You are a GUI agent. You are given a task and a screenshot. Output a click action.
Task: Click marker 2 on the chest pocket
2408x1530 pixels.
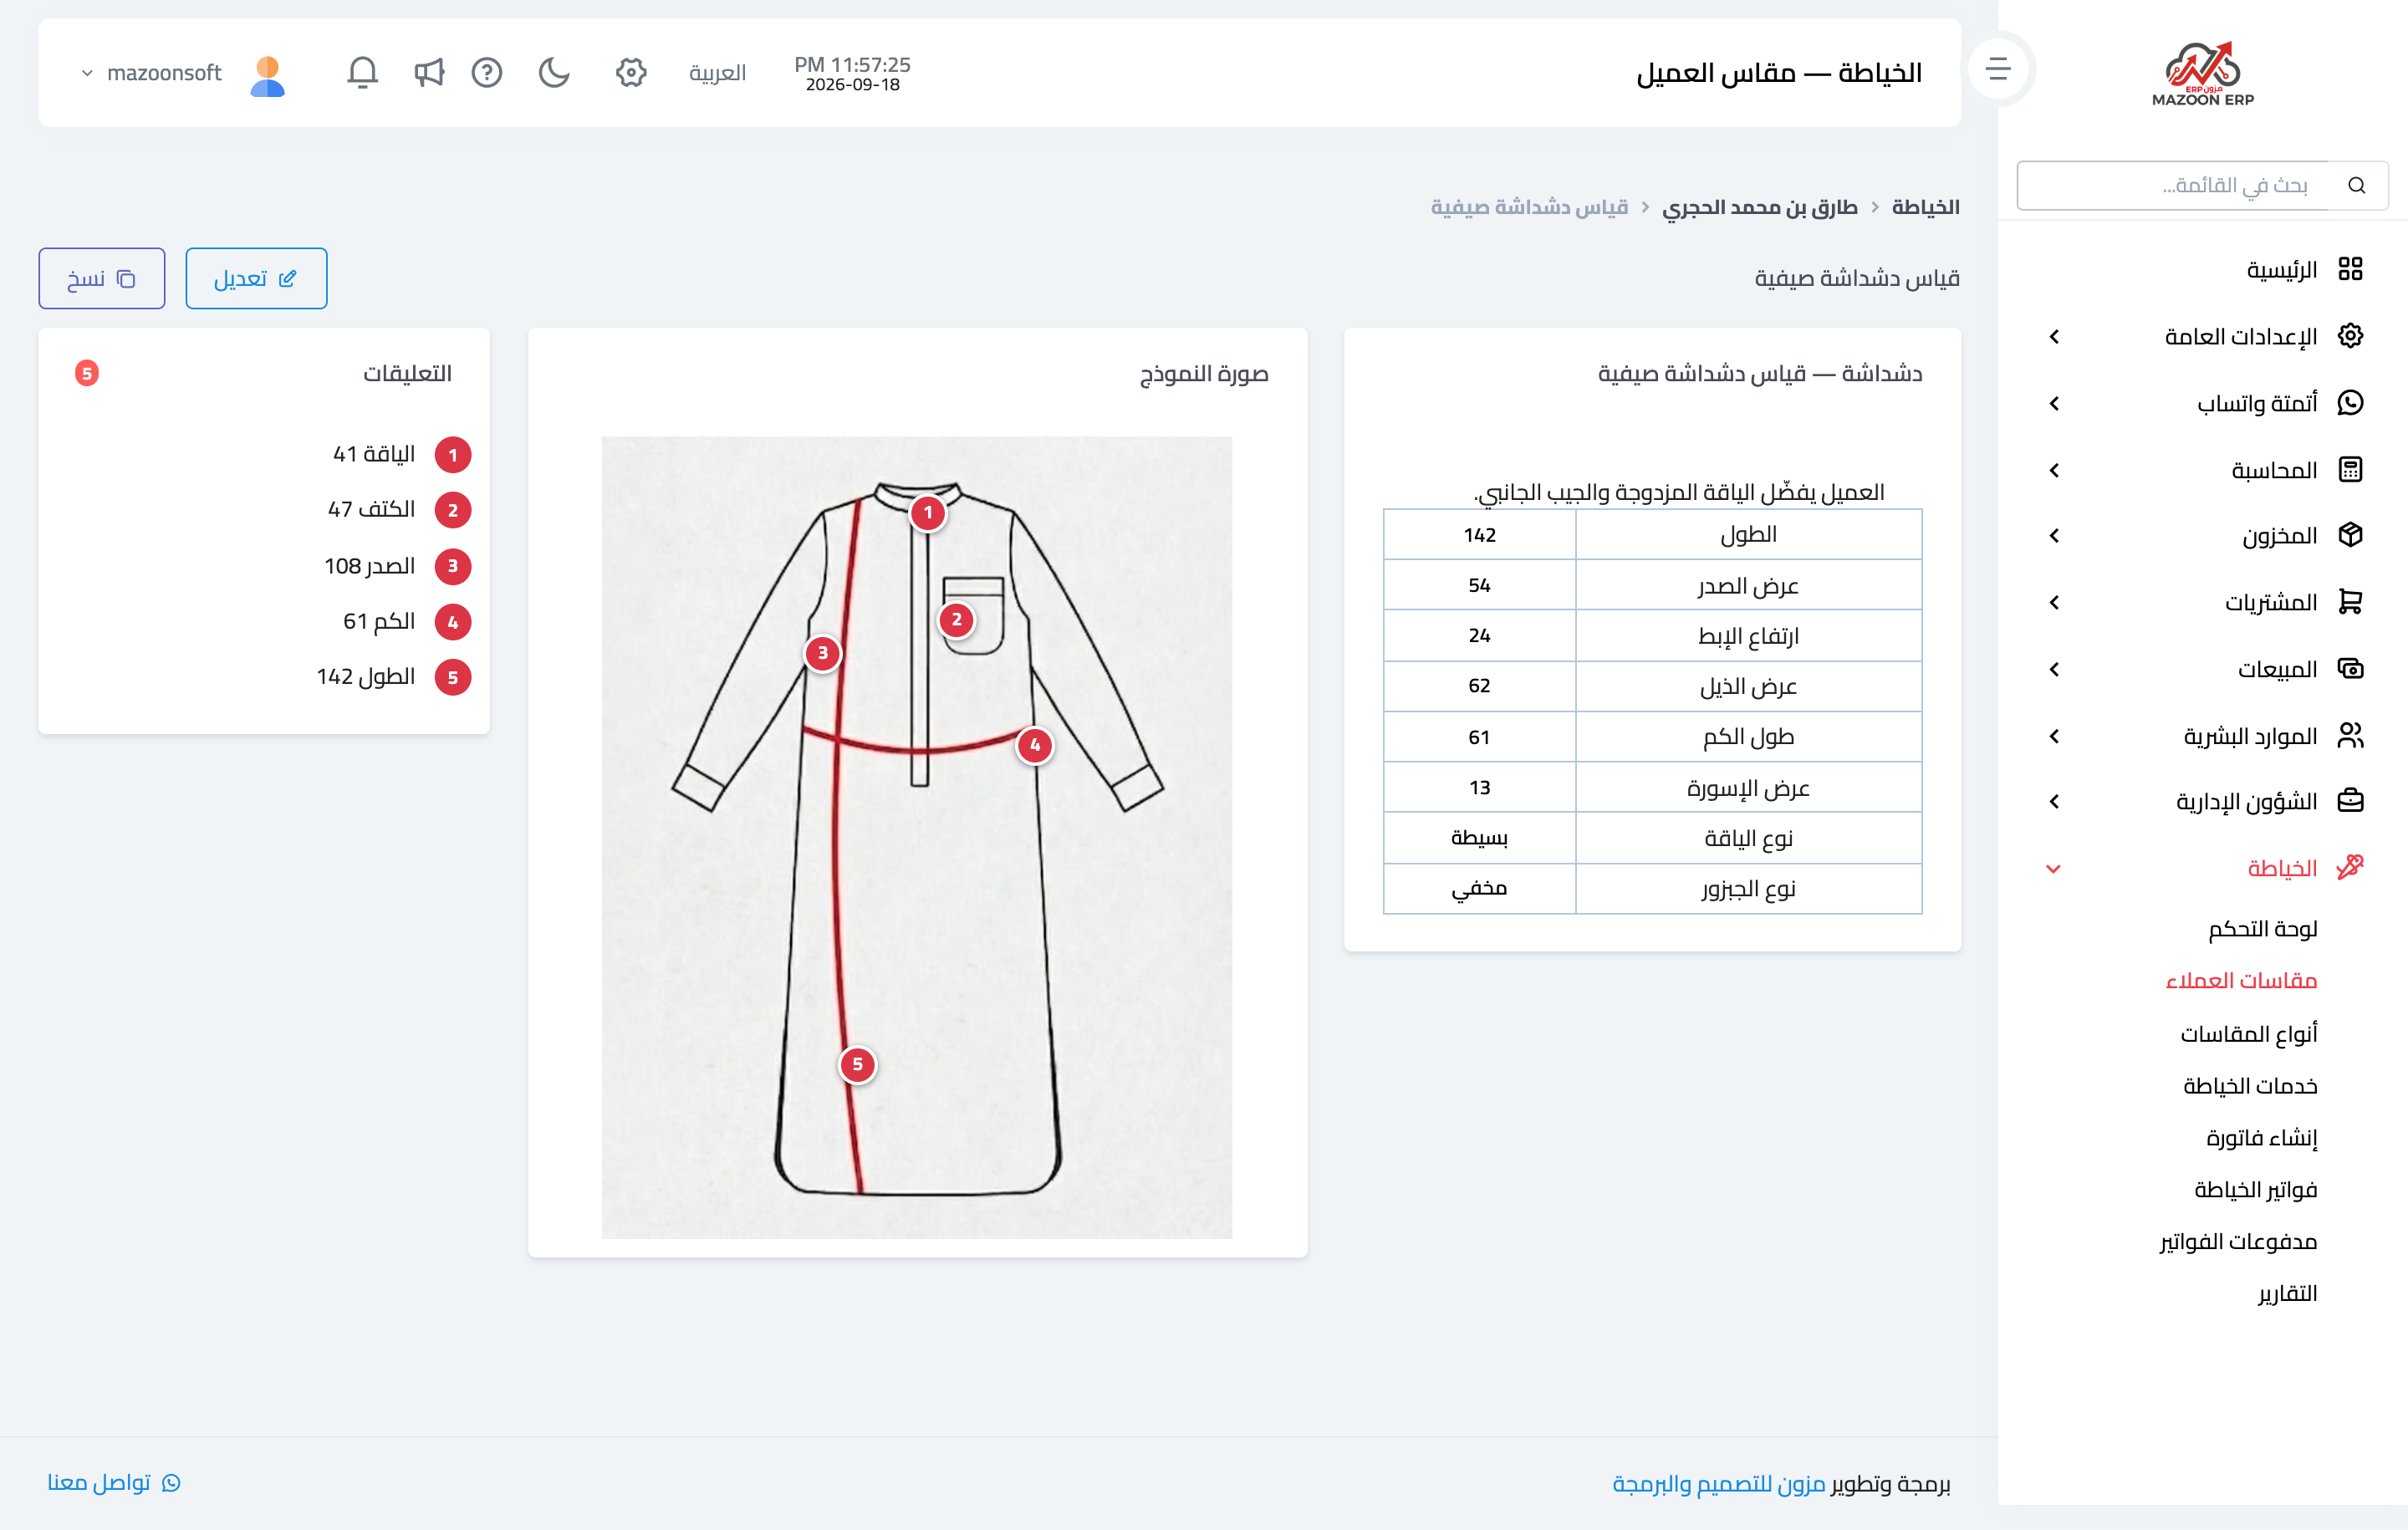click(x=957, y=620)
